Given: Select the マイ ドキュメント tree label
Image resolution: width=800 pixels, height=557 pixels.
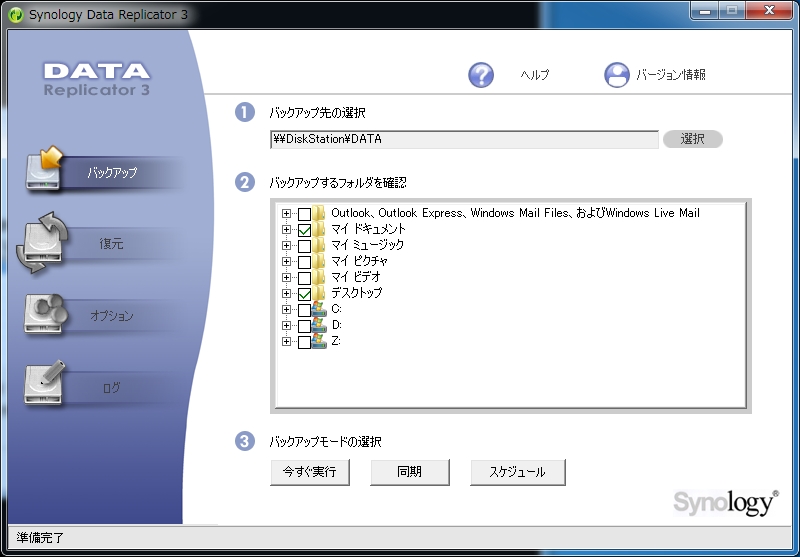Looking at the screenshot, I should click(x=368, y=229).
